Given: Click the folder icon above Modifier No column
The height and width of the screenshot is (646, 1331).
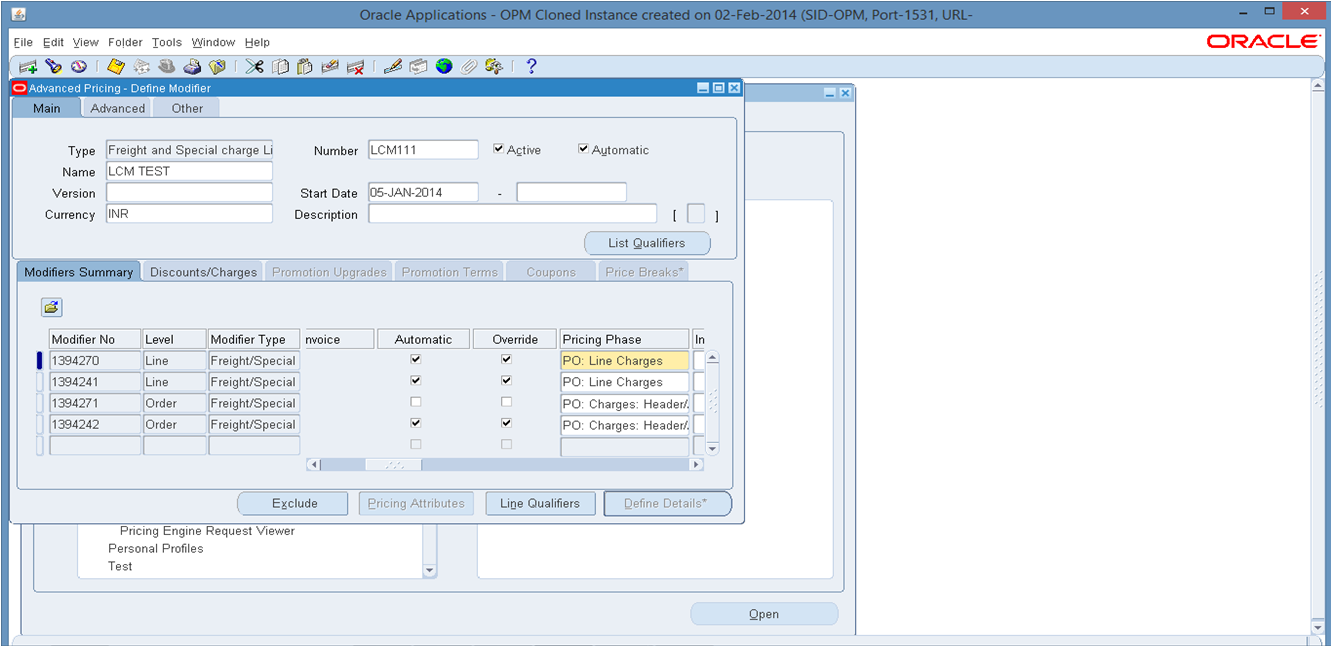Looking at the screenshot, I should coord(52,307).
